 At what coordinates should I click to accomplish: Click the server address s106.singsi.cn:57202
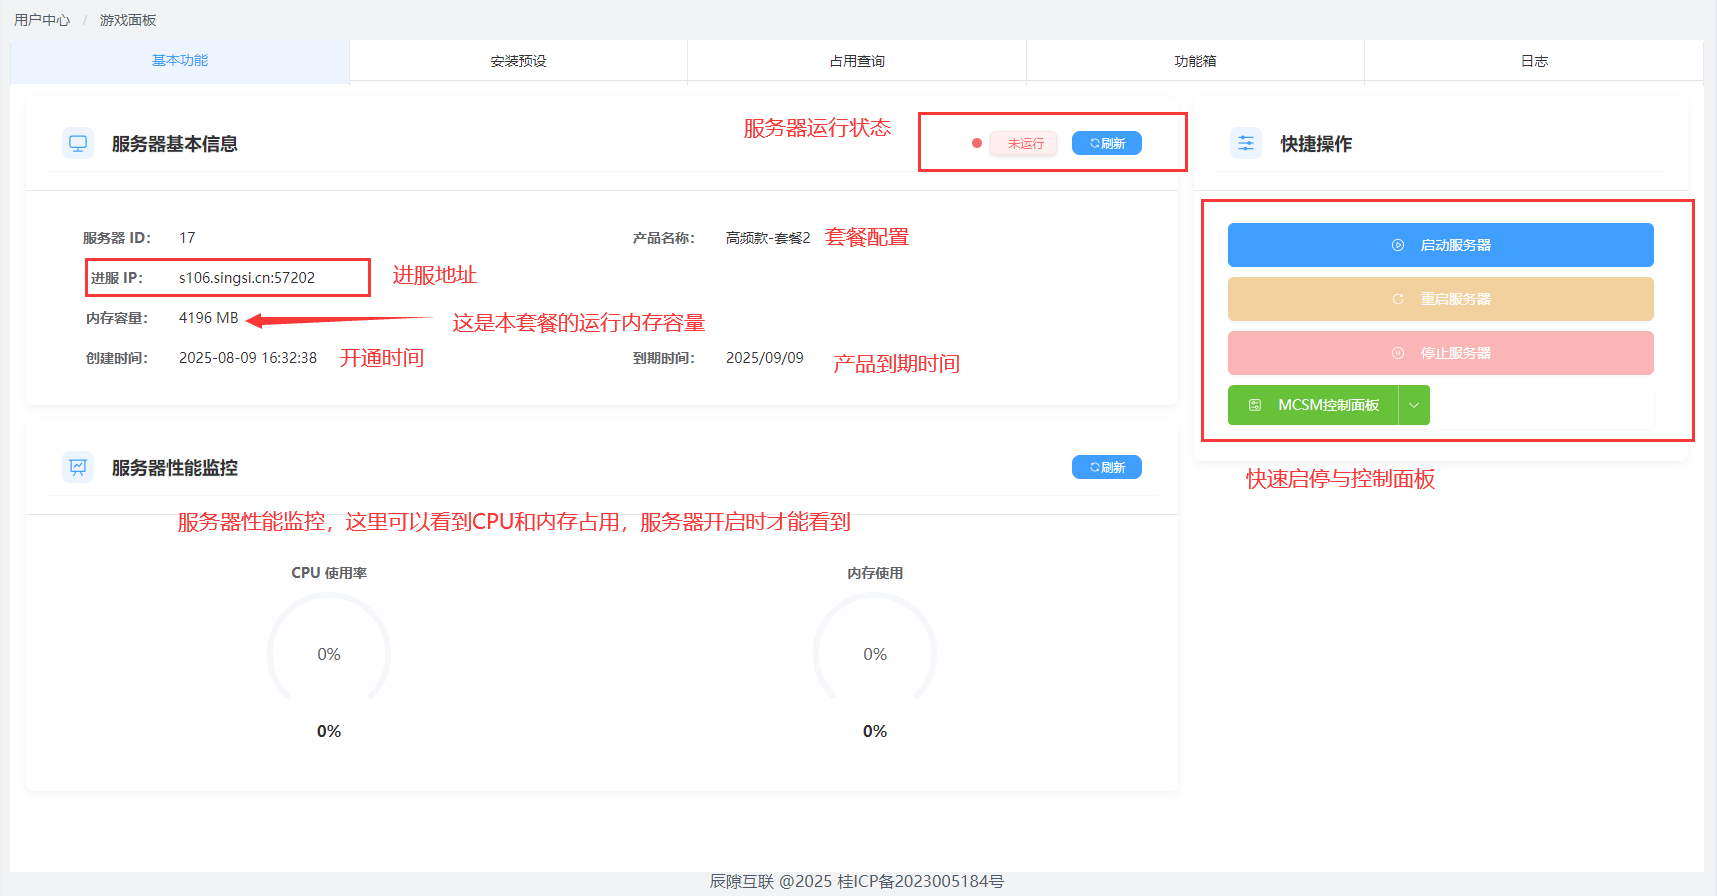tap(247, 278)
